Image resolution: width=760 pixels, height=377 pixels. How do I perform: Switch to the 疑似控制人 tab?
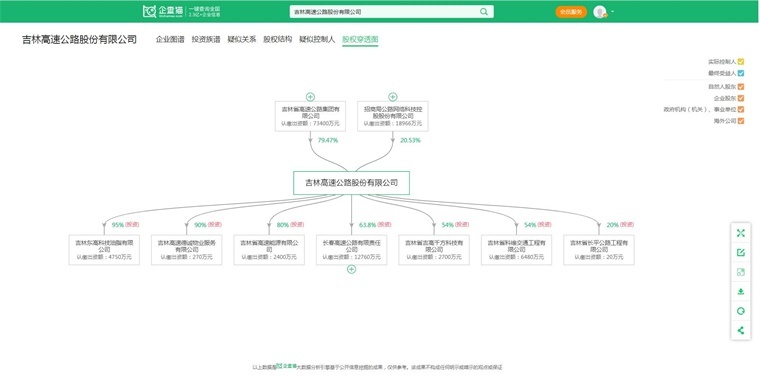(317, 40)
